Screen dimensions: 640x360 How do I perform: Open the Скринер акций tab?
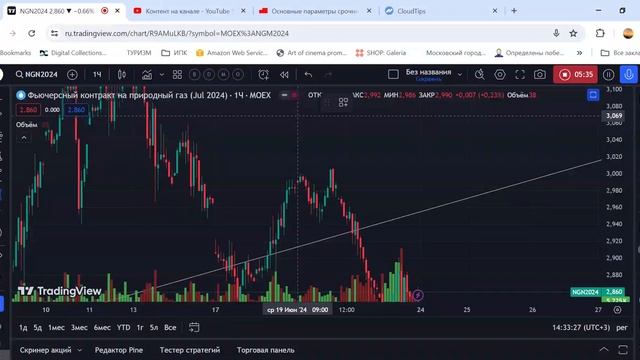(45, 350)
